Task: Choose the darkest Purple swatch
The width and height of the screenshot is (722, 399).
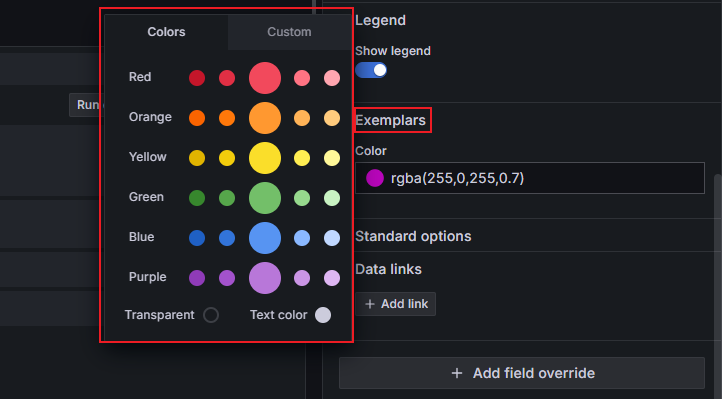Action: [197, 278]
